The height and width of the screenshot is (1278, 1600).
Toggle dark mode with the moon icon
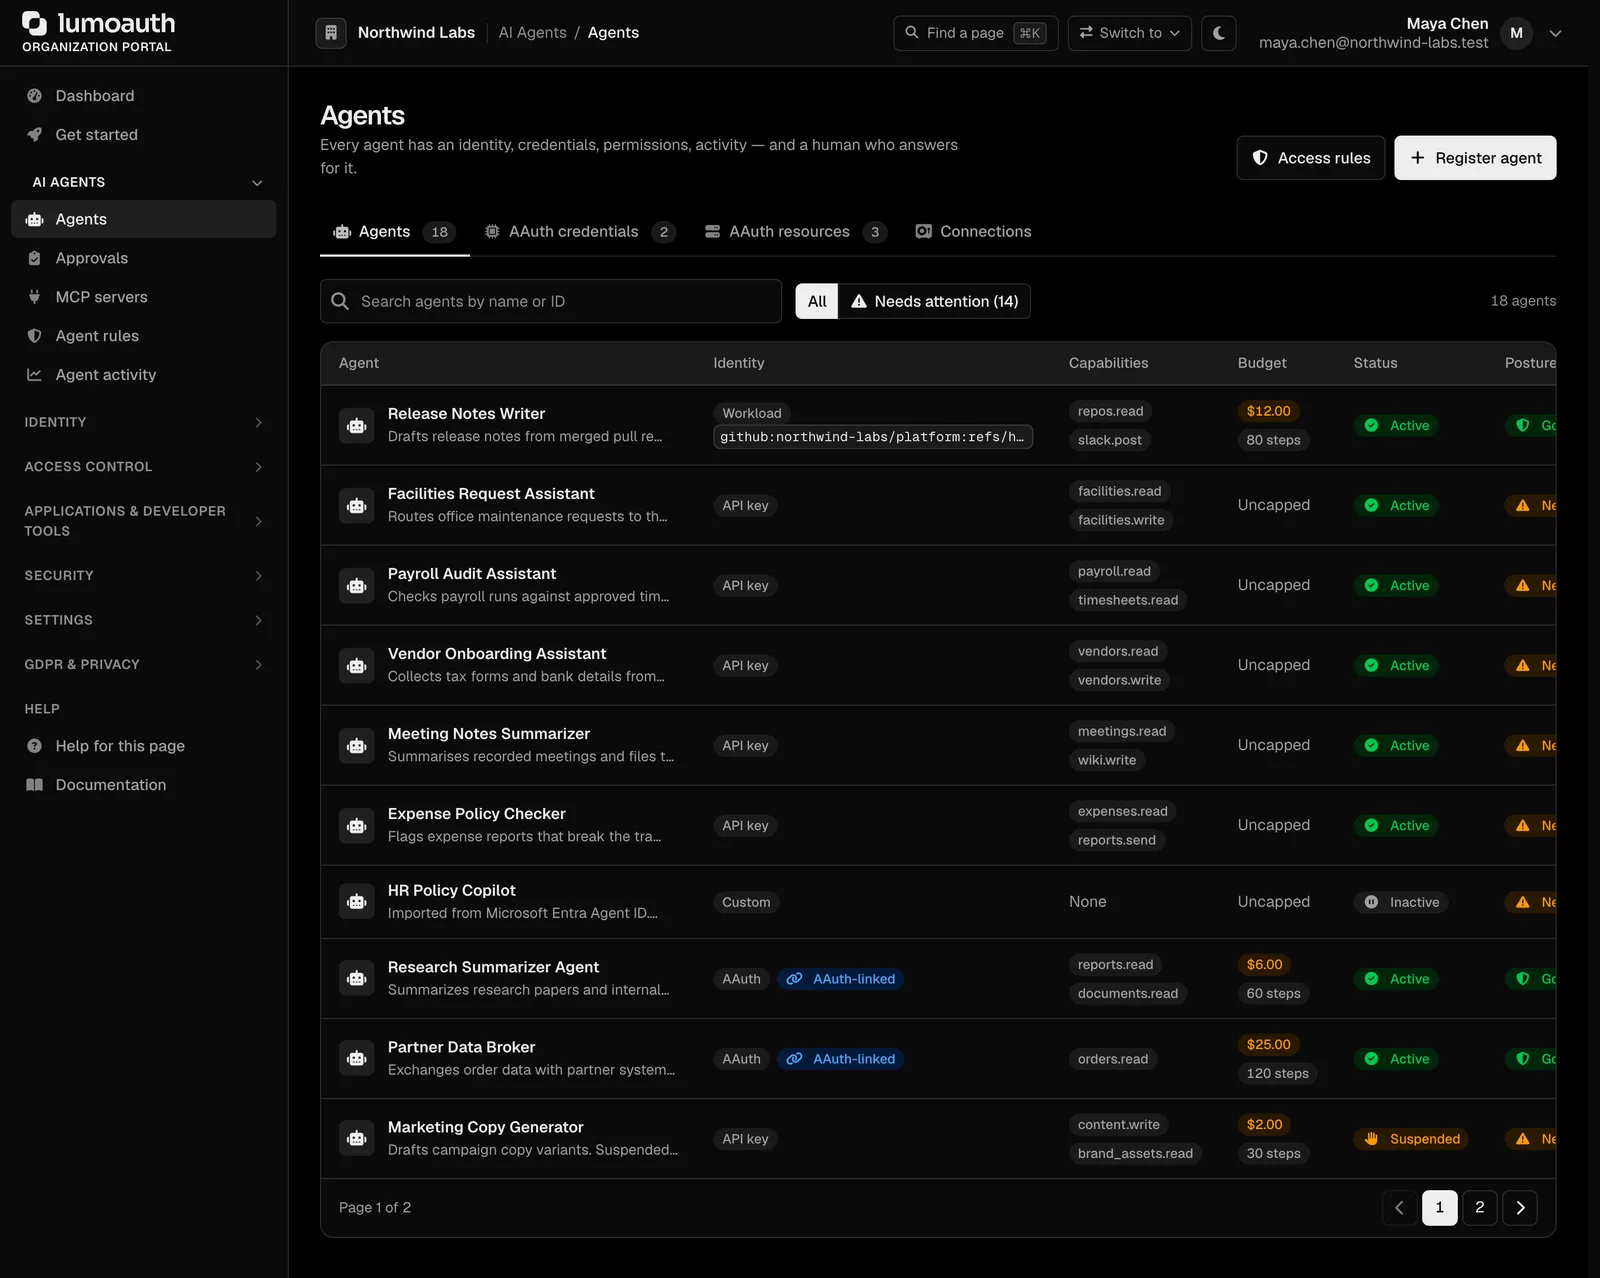pos(1219,33)
